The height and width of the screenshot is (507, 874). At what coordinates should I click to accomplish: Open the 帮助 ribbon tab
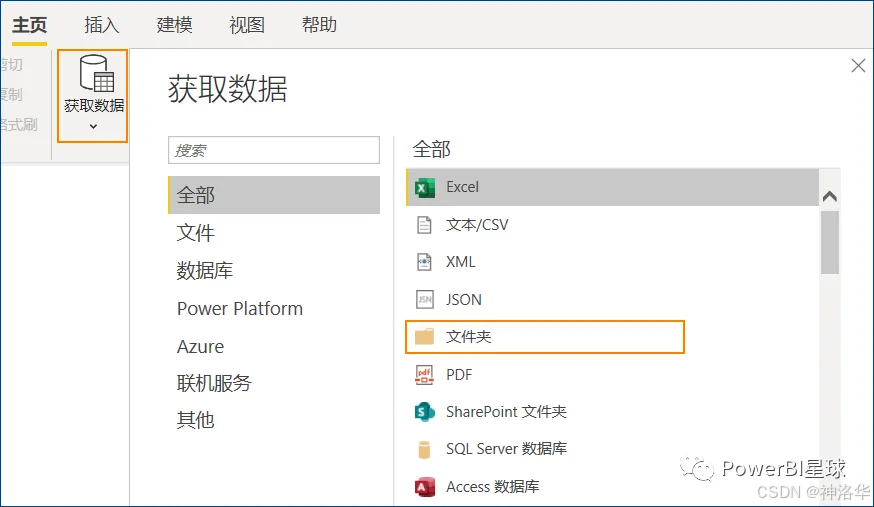[x=319, y=25]
